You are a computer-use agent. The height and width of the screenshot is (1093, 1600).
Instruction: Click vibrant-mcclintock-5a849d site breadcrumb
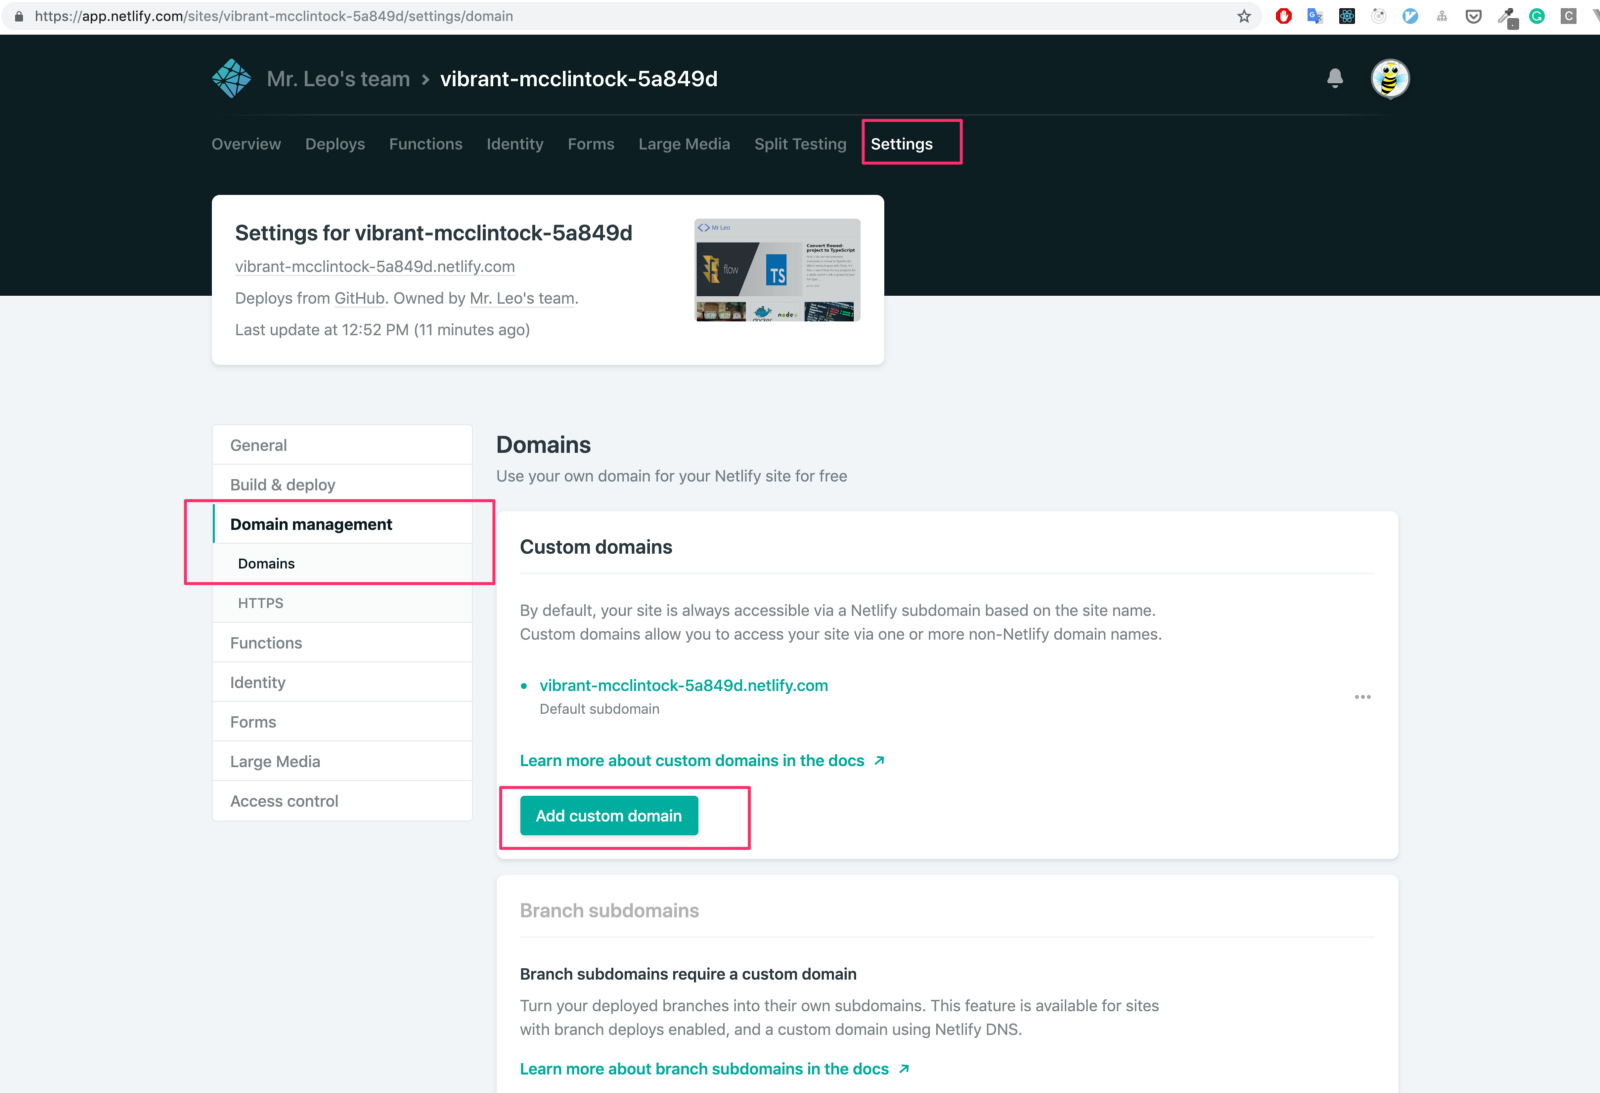(x=579, y=79)
